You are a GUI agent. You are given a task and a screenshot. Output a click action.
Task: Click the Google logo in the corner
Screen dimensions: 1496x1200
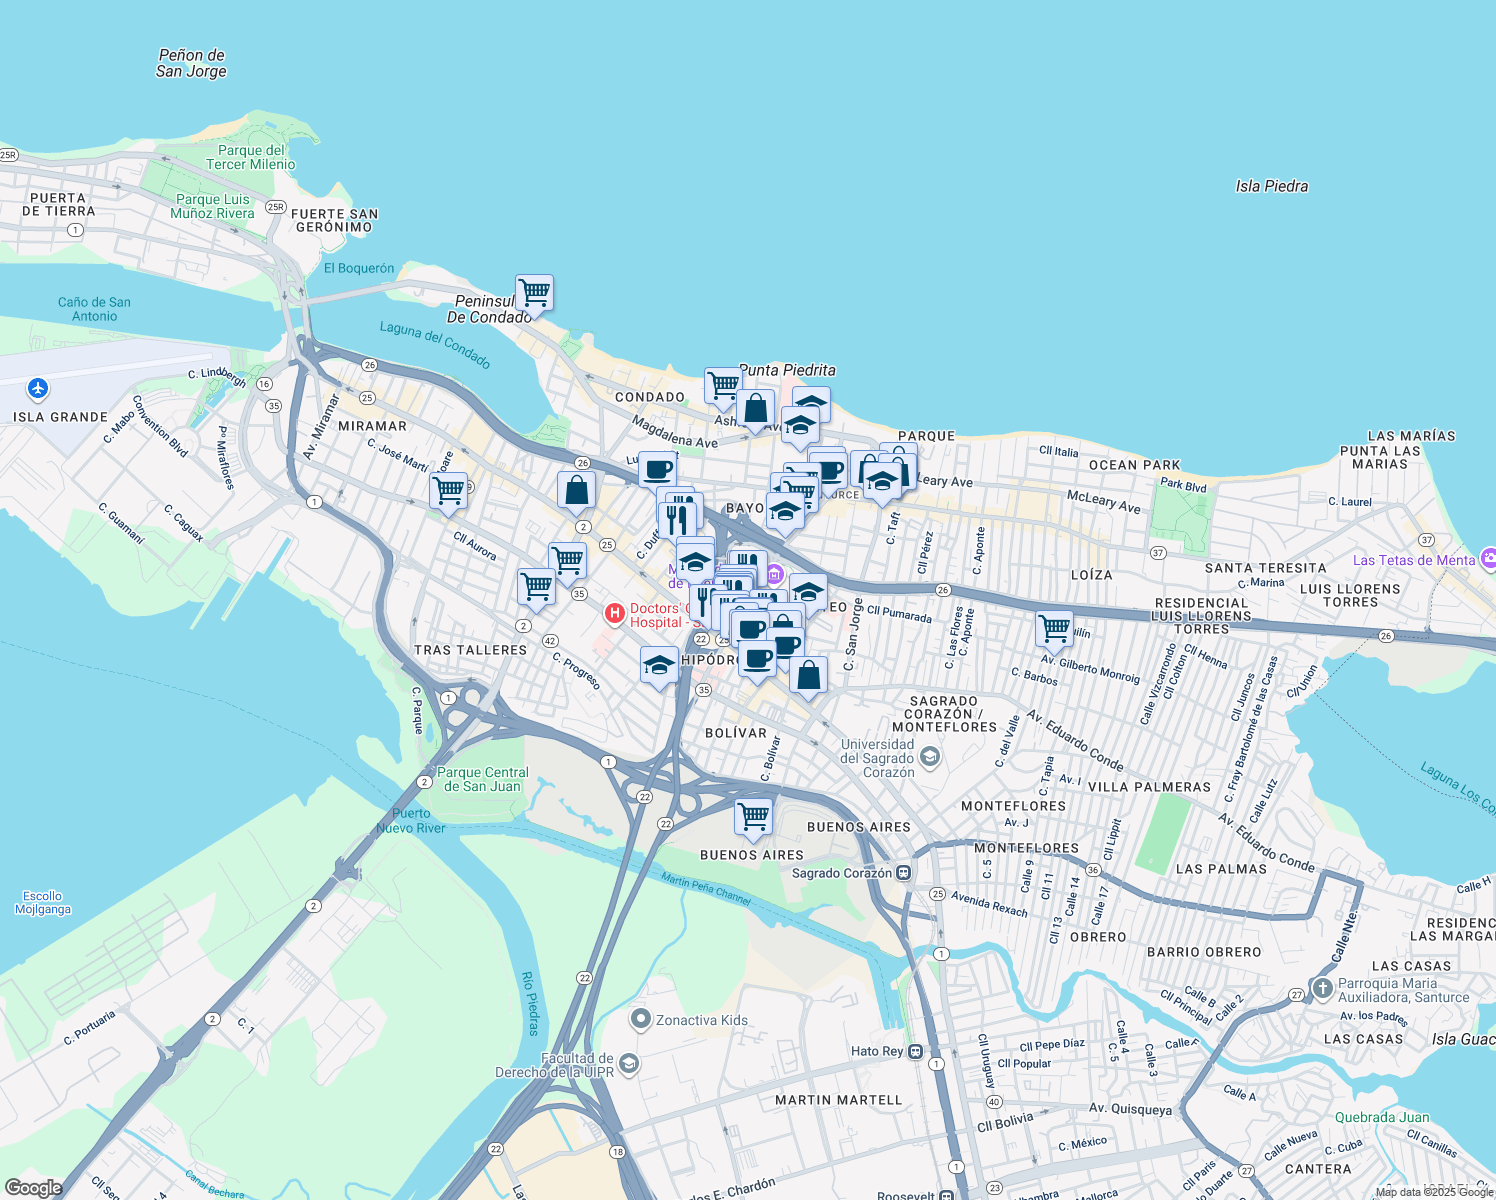click(x=33, y=1188)
